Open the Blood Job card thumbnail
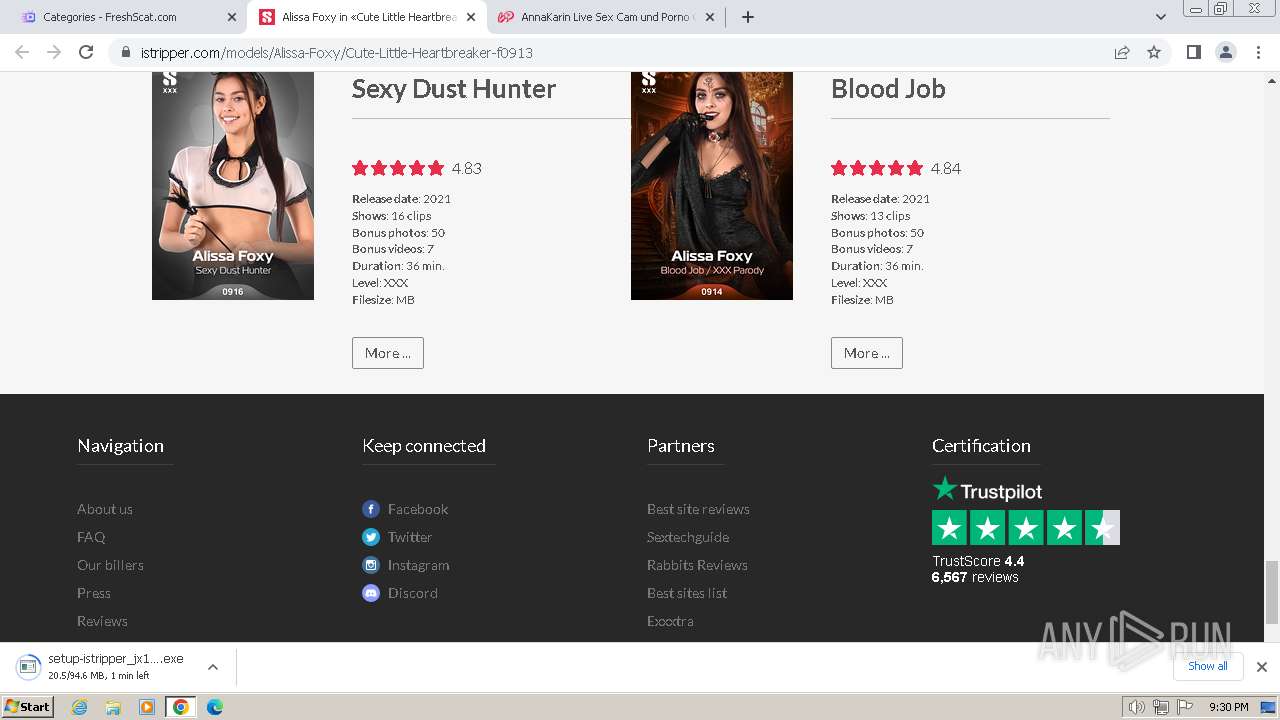Viewport: 1280px width, 720px height. click(712, 185)
